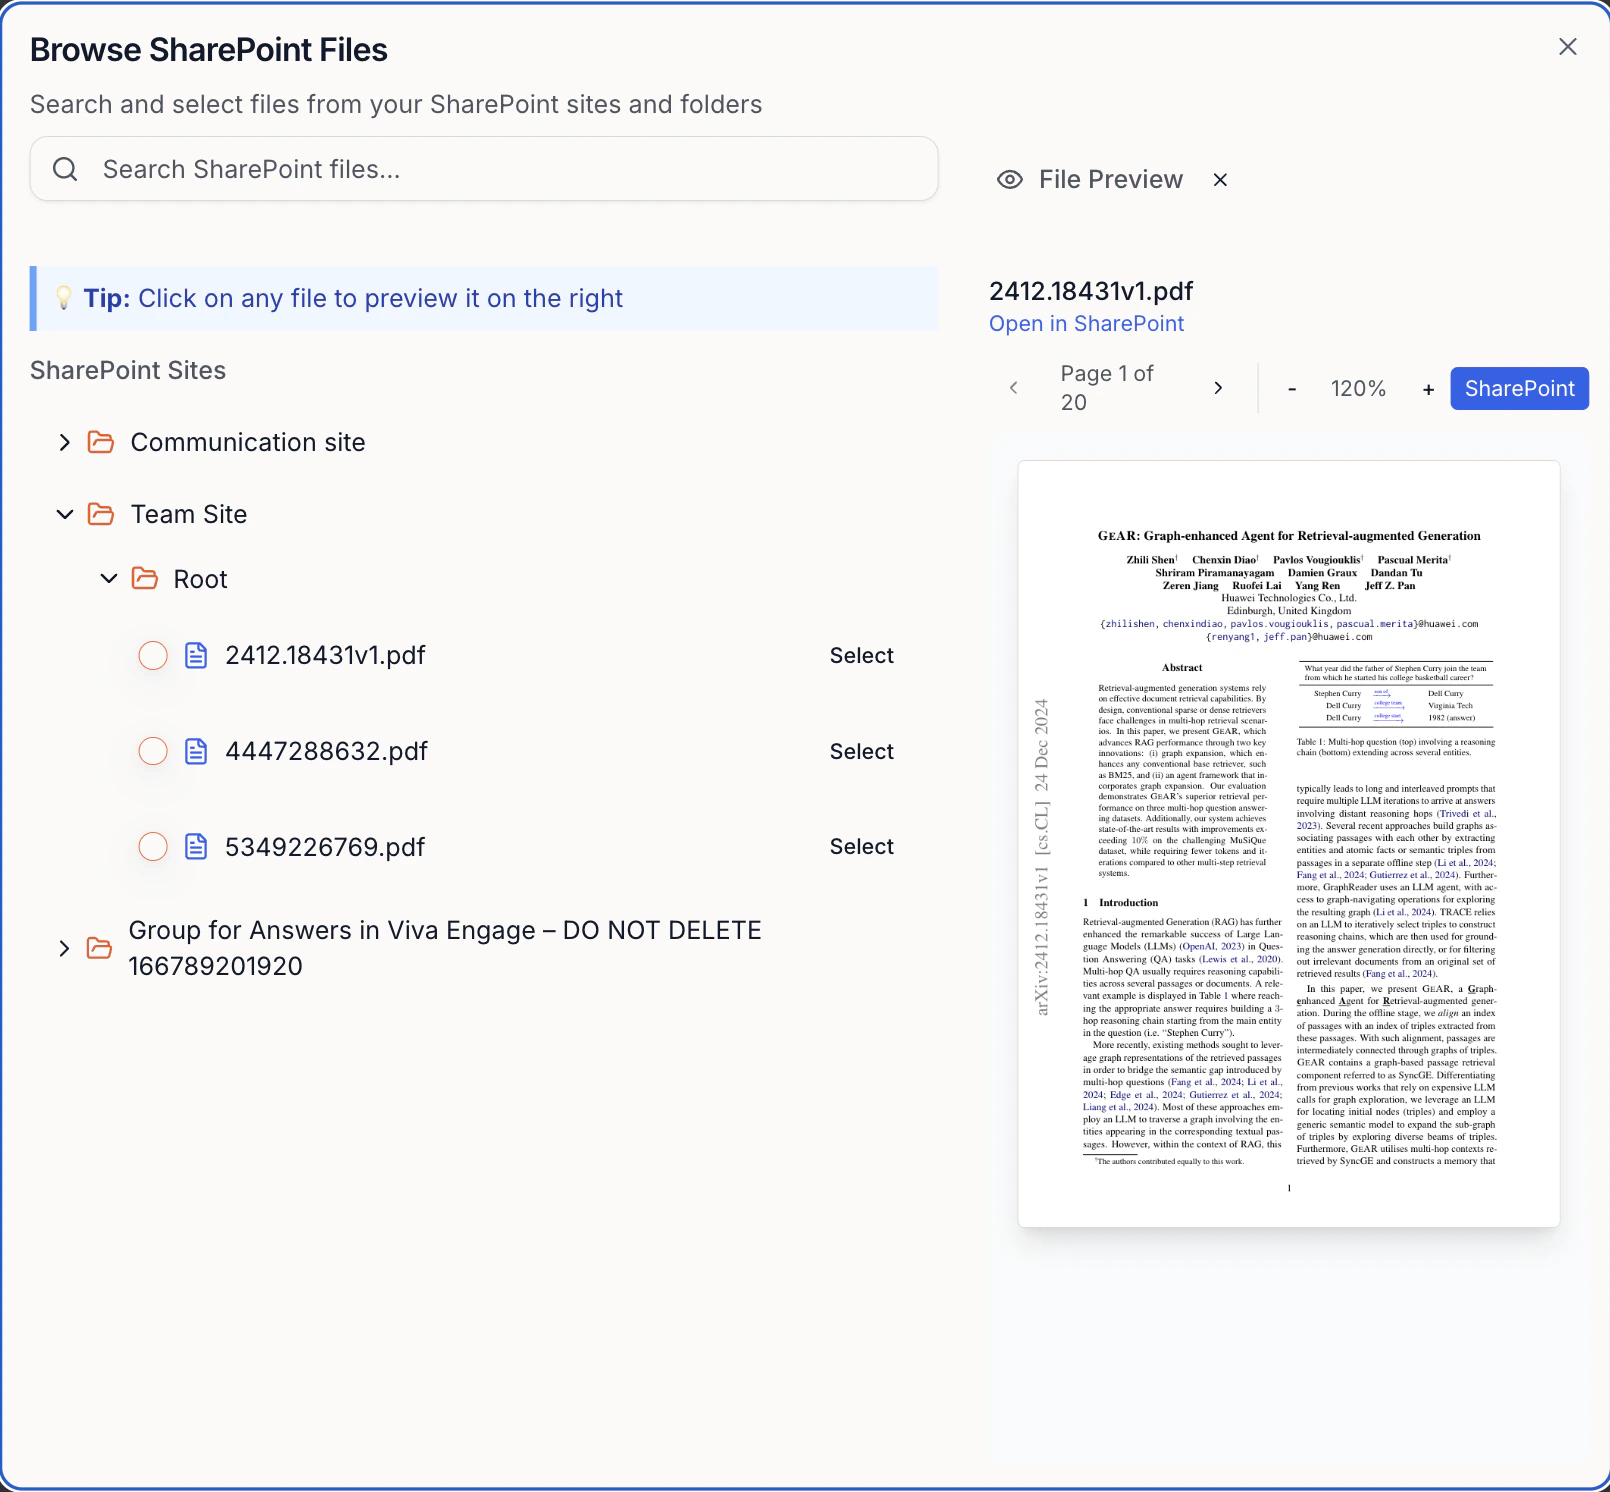Viewport: 1610px width, 1492px height.
Task: Click the Viva Engage group folder icon
Action: 99,948
